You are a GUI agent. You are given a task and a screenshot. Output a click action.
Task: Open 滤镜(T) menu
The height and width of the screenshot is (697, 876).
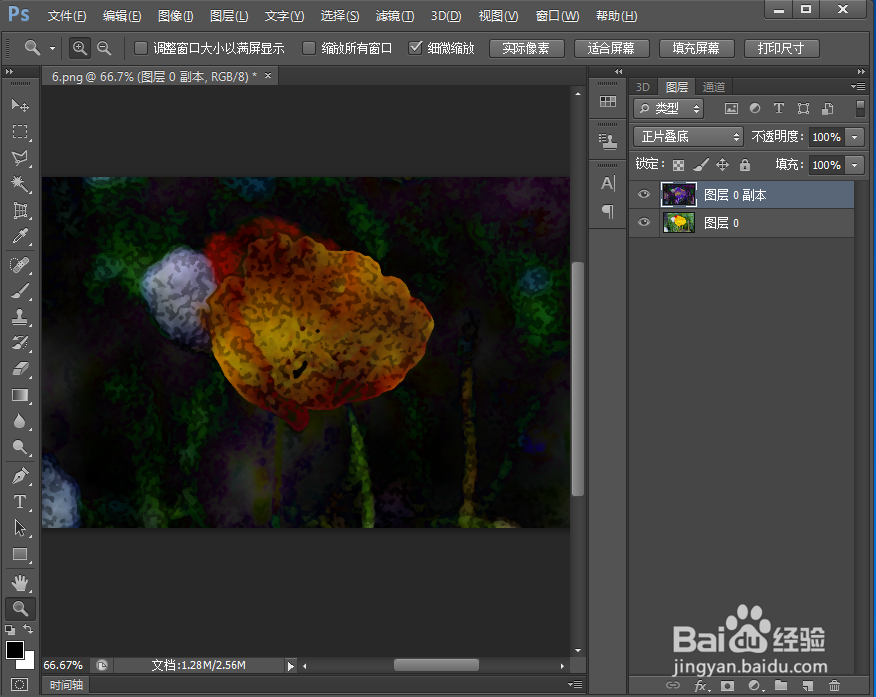(x=394, y=16)
